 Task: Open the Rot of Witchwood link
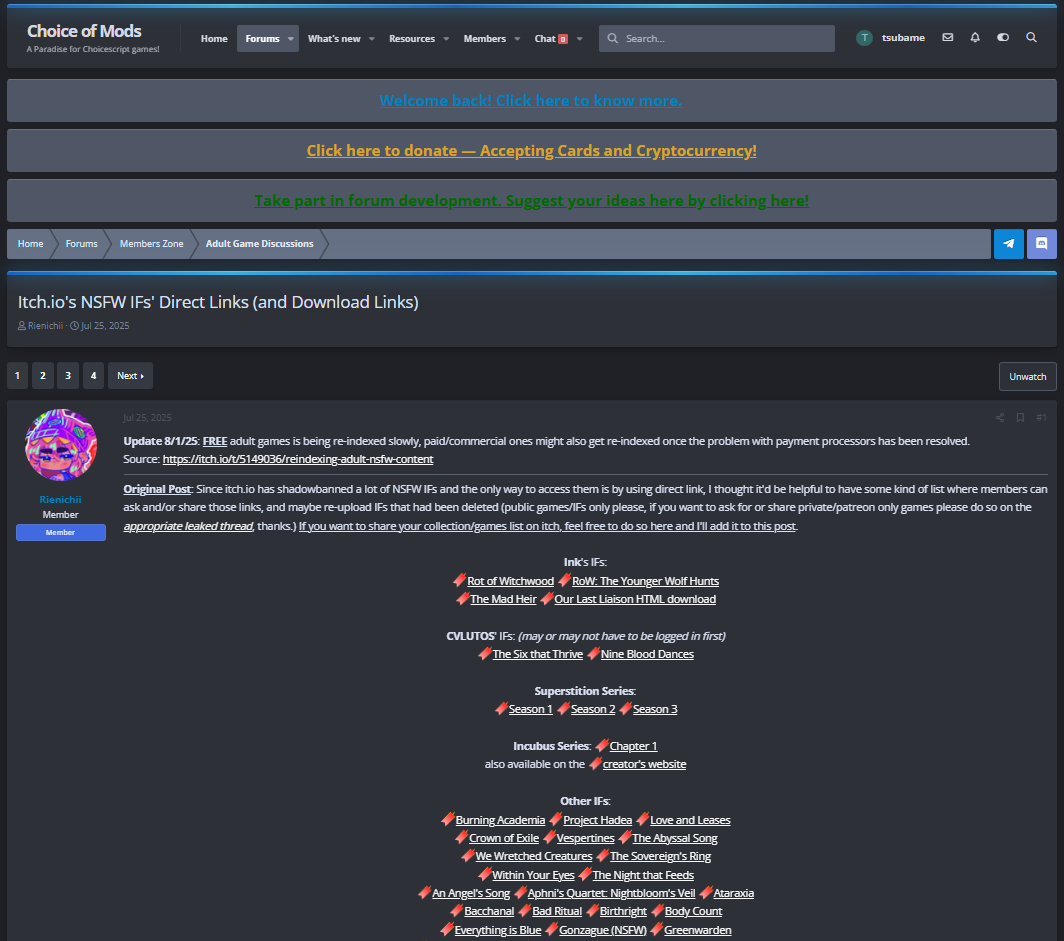pos(510,581)
